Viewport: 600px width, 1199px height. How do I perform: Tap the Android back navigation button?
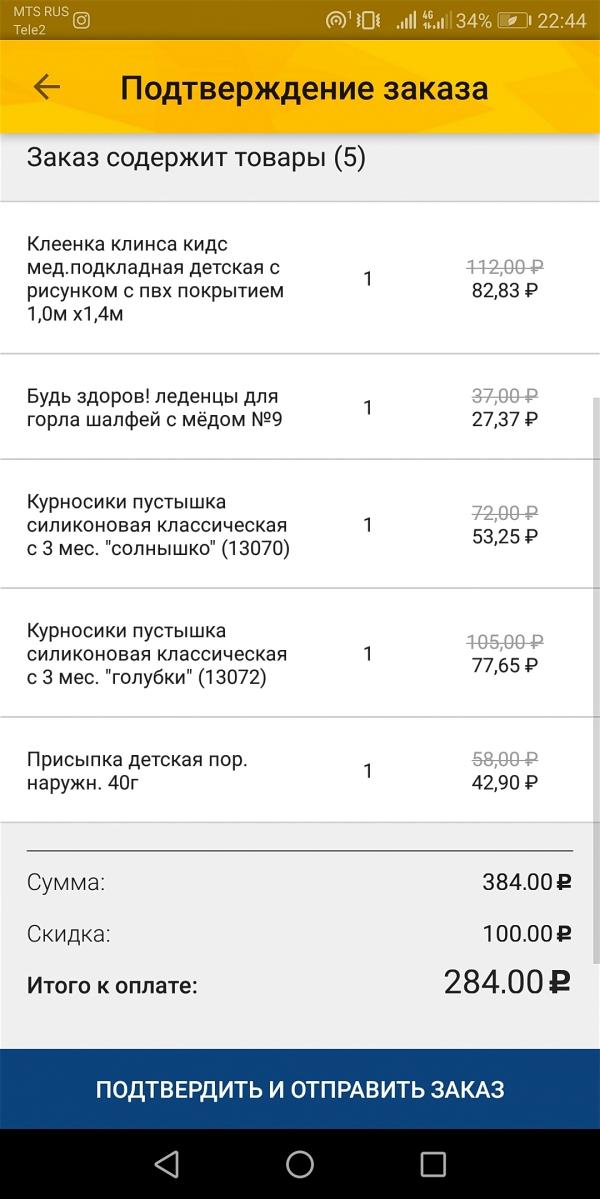point(166,1164)
